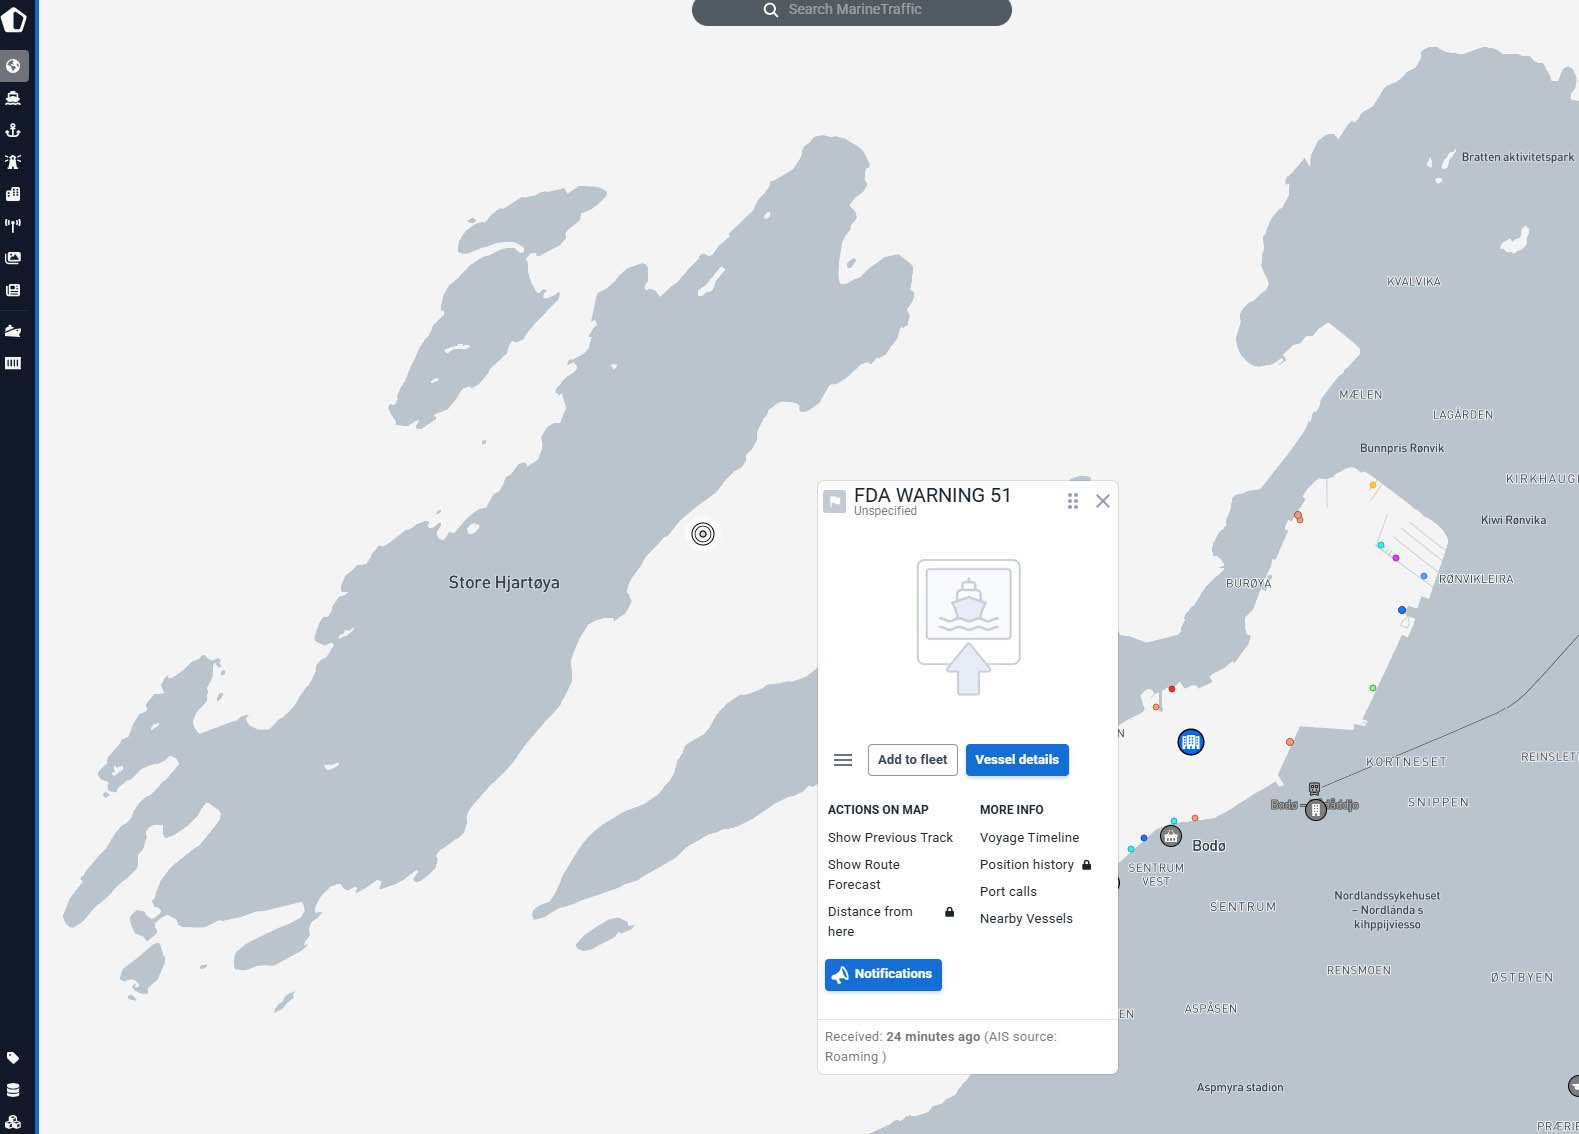Click the Search MarineTraffic field
This screenshot has width=1579, height=1134.
click(x=852, y=10)
